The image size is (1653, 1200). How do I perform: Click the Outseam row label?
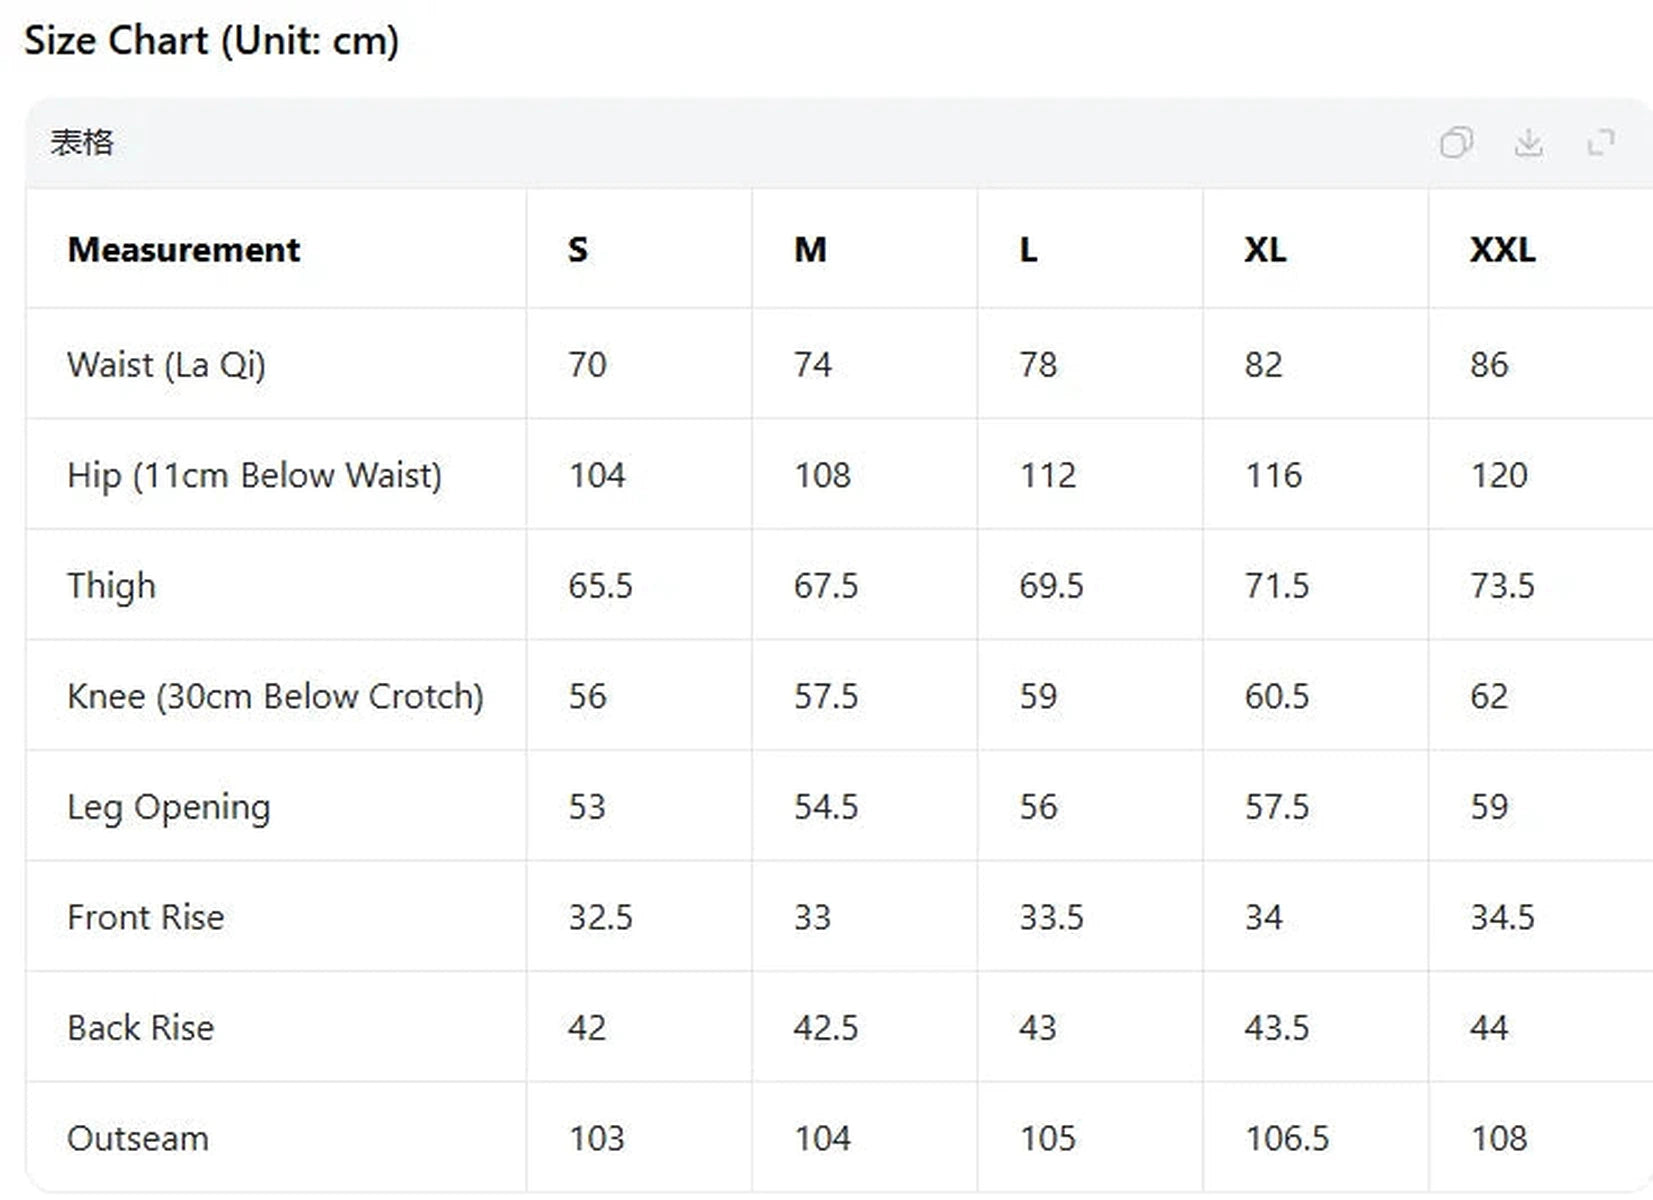138,1138
